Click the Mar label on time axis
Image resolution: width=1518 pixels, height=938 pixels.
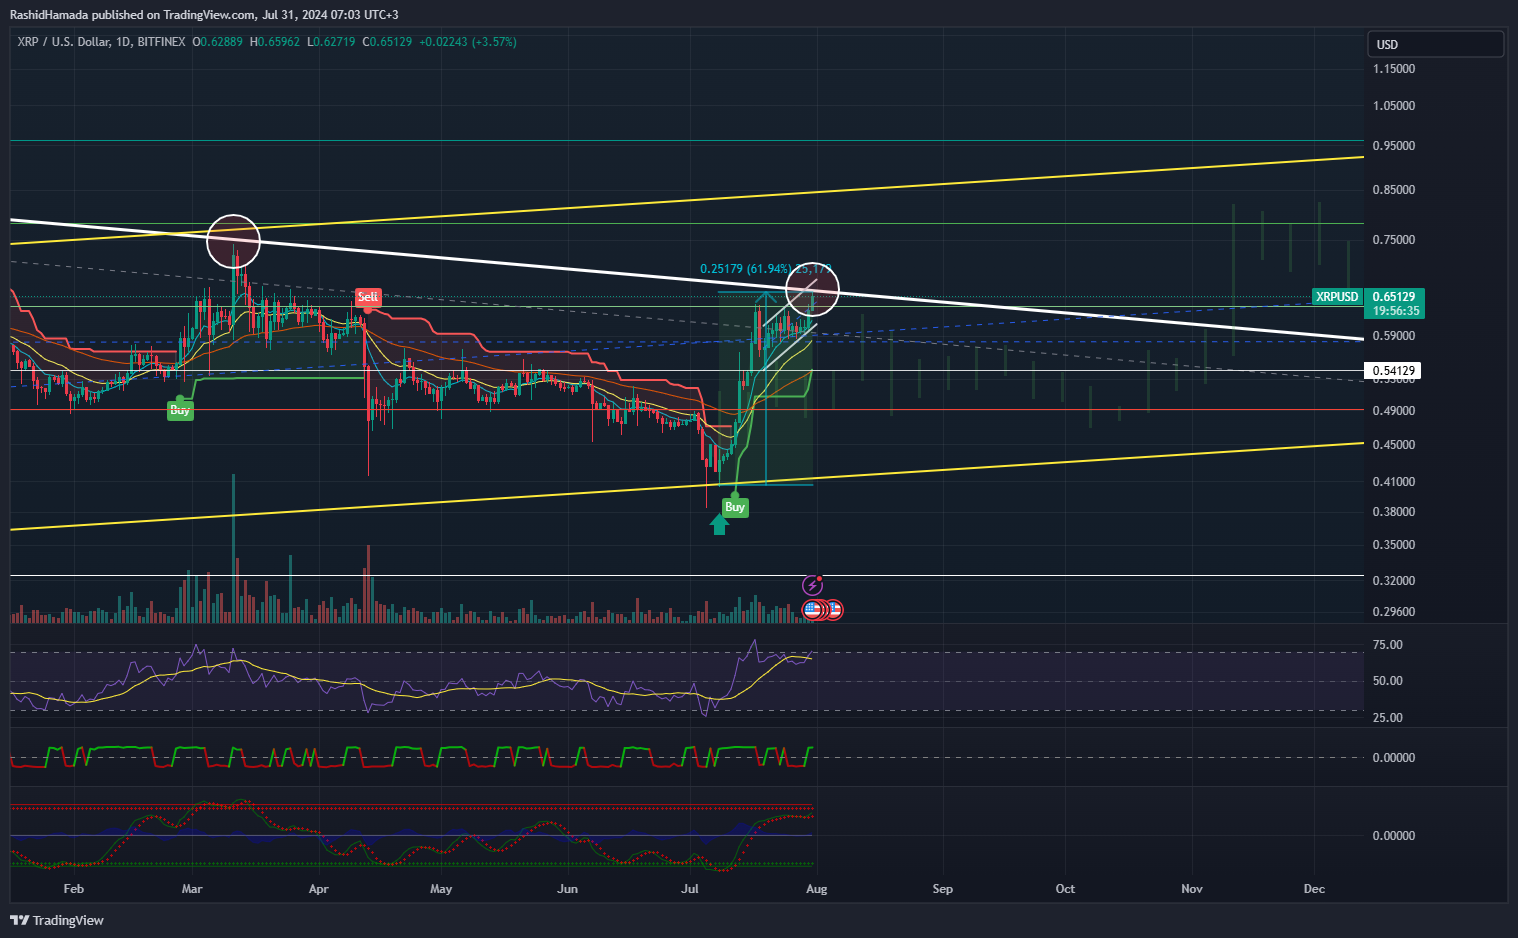tap(192, 889)
